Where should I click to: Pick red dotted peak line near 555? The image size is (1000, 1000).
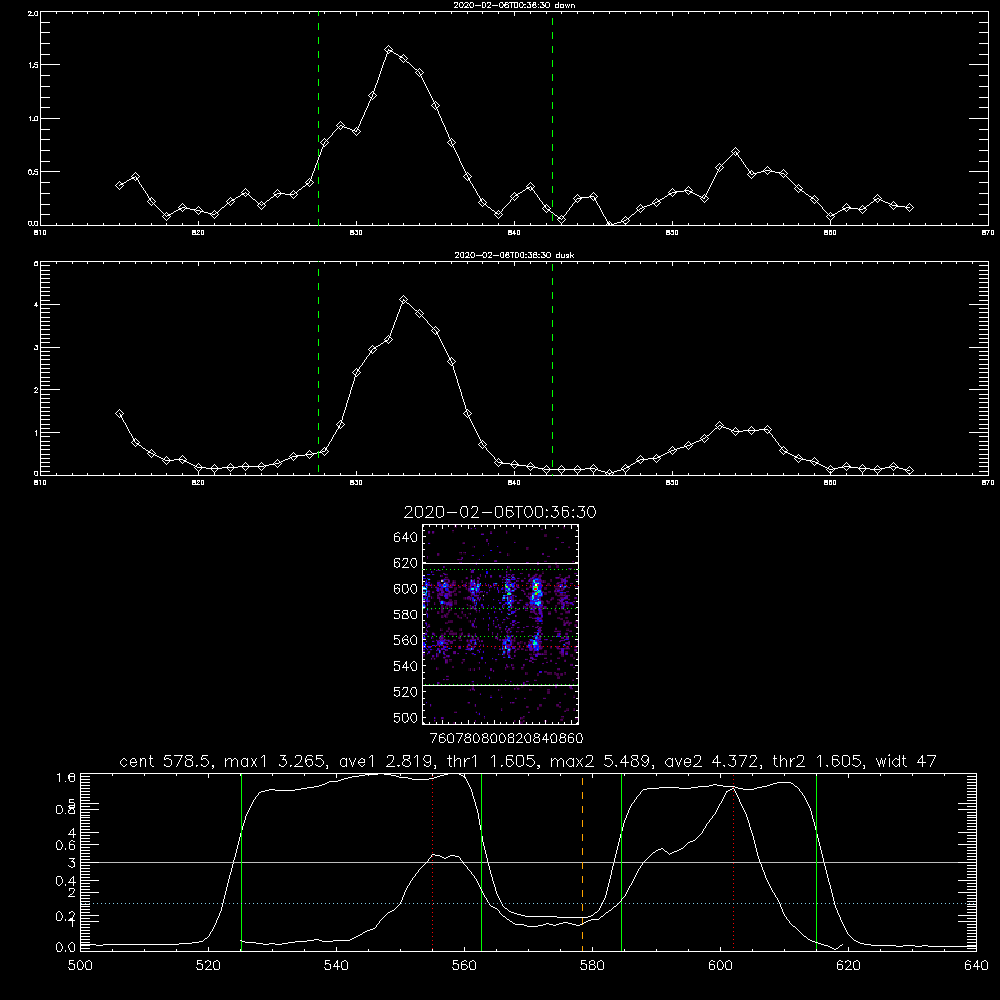pyautogui.click(x=432, y=862)
